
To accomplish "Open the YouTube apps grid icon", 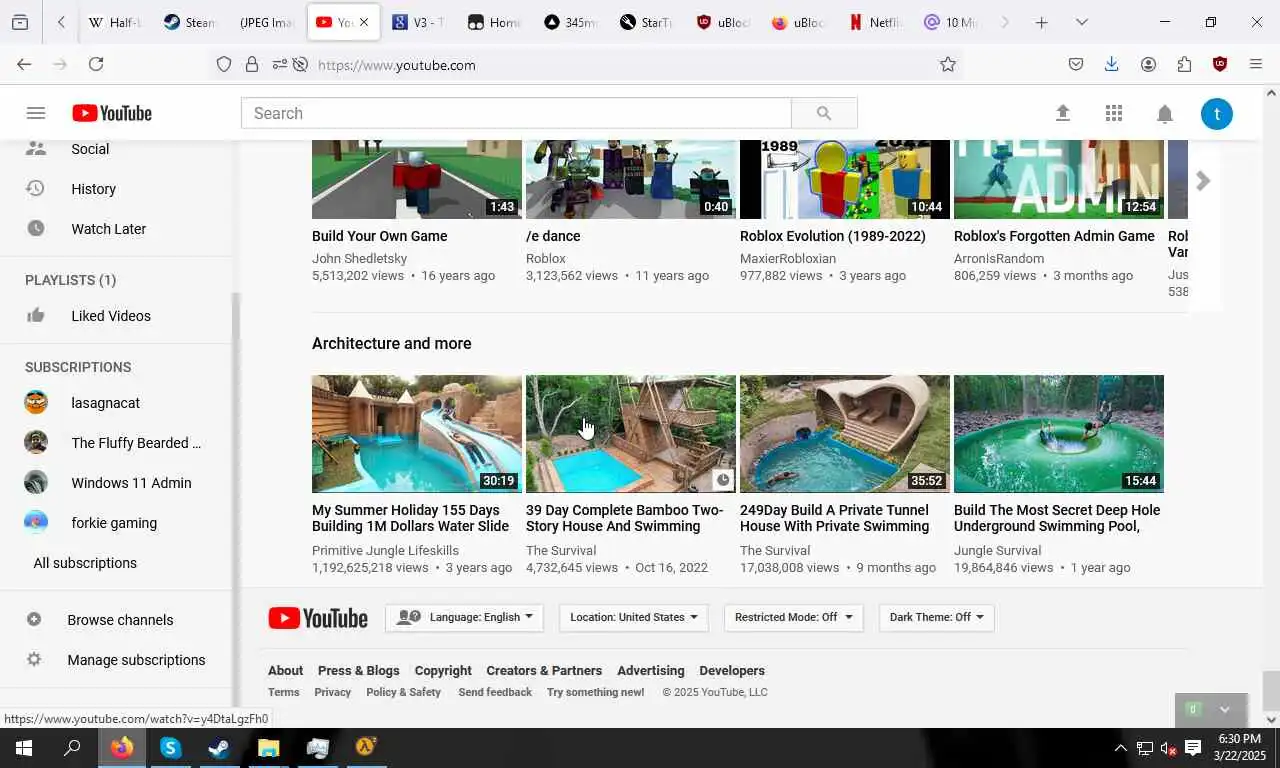I will pyautogui.click(x=1114, y=113).
